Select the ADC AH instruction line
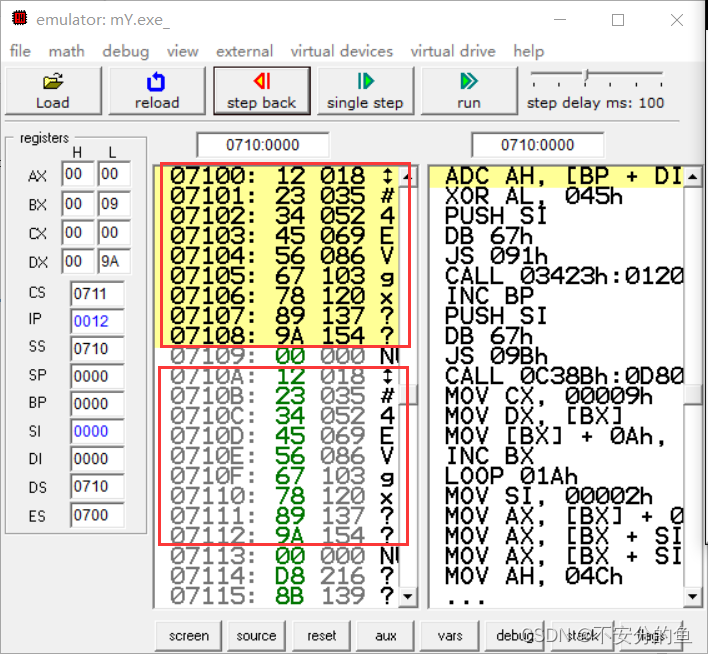This screenshot has width=708, height=654. (x=556, y=177)
